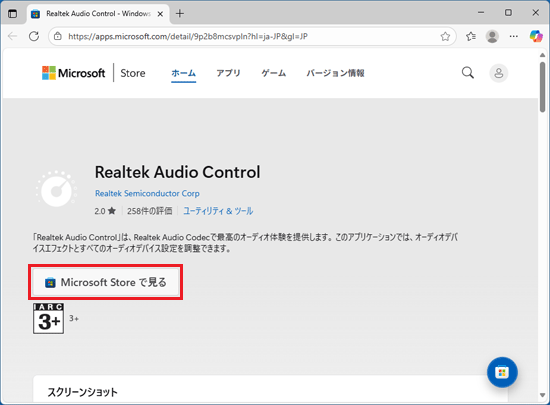The image size is (550, 405).
Task: Open Realtek Semiconductor Corp publisher link
Action: tap(147, 194)
